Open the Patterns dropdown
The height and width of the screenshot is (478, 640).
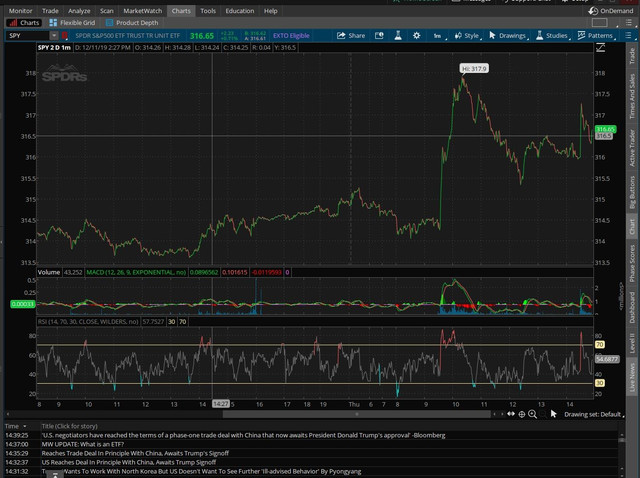[x=596, y=36]
